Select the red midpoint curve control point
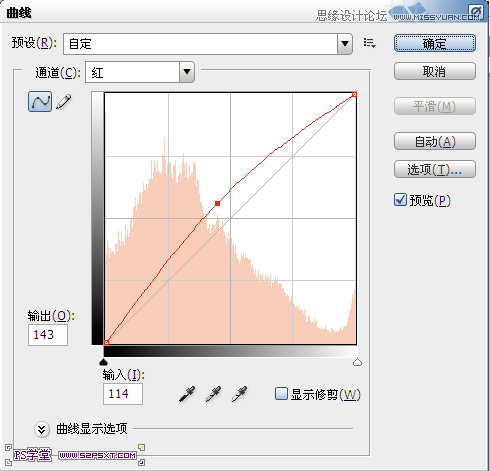Image resolution: width=490 pixels, height=471 pixels. 217,203
